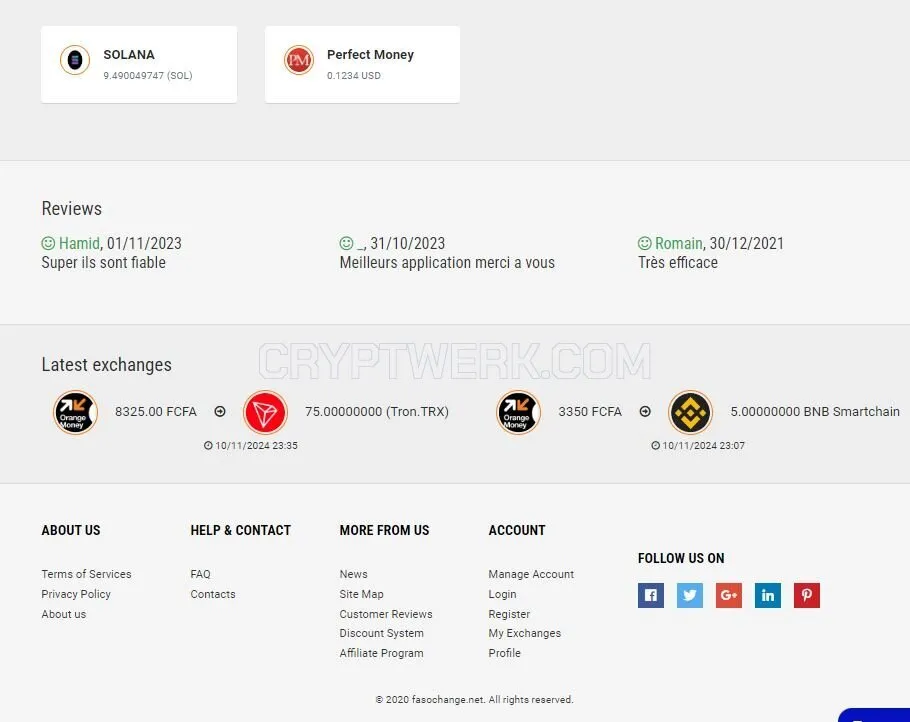The height and width of the screenshot is (722, 910).
Task: Click smiley icon on 31/10/2023 review
Action: [x=346, y=243]
